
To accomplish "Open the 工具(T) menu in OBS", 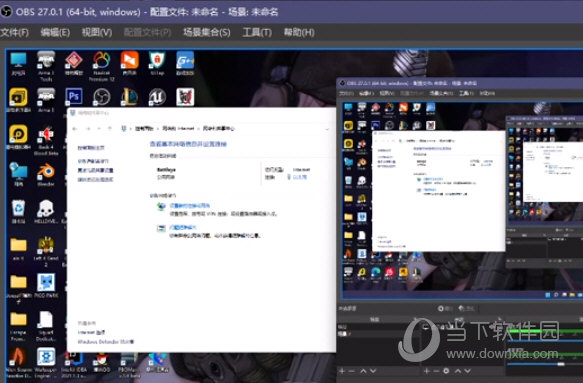I will tap(257, 32).
